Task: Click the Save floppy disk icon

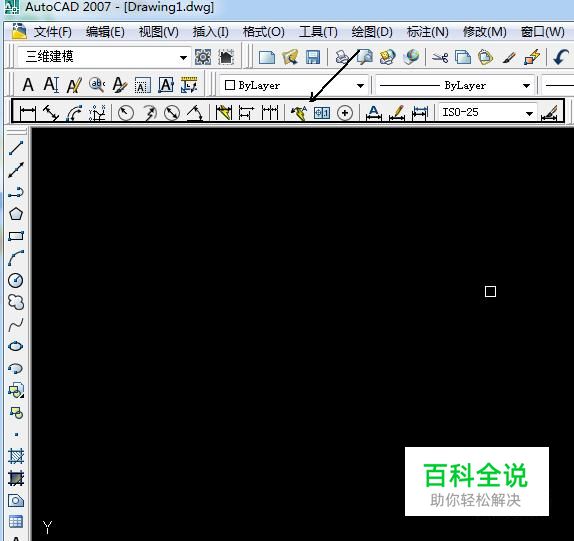Action: tap(313, 57)
